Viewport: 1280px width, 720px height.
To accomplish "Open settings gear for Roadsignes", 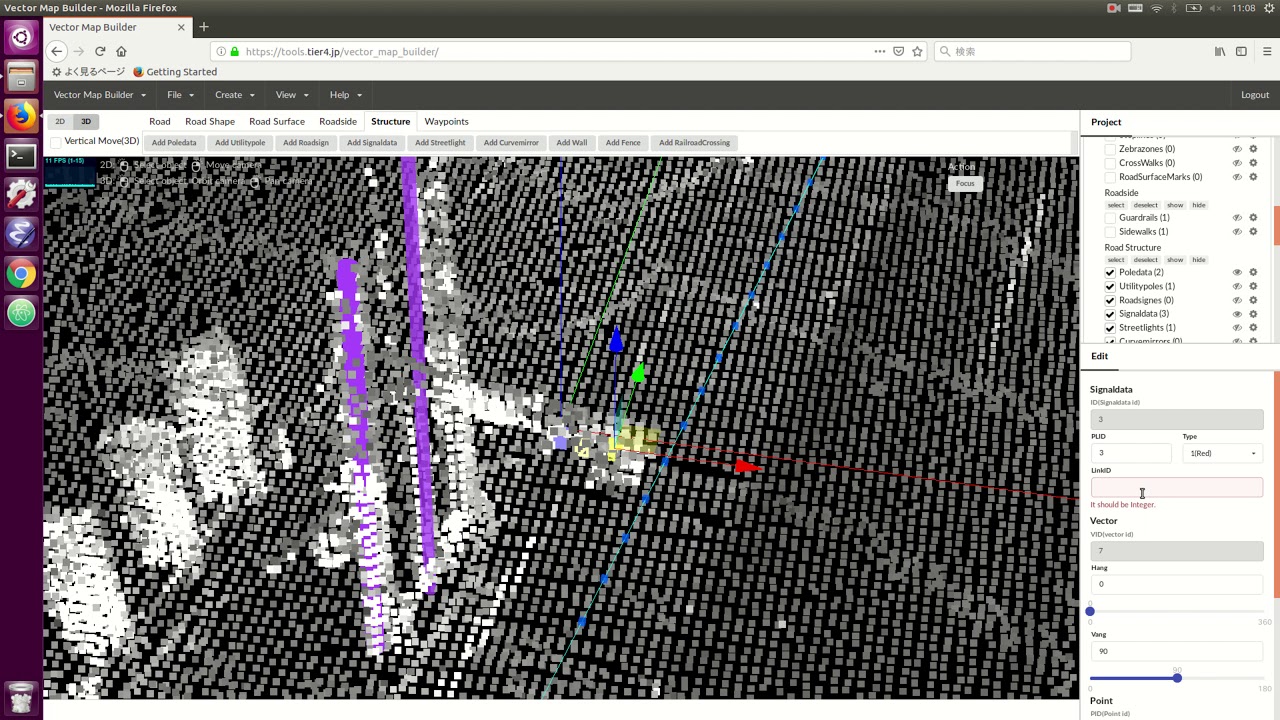I will point(1253,300).
